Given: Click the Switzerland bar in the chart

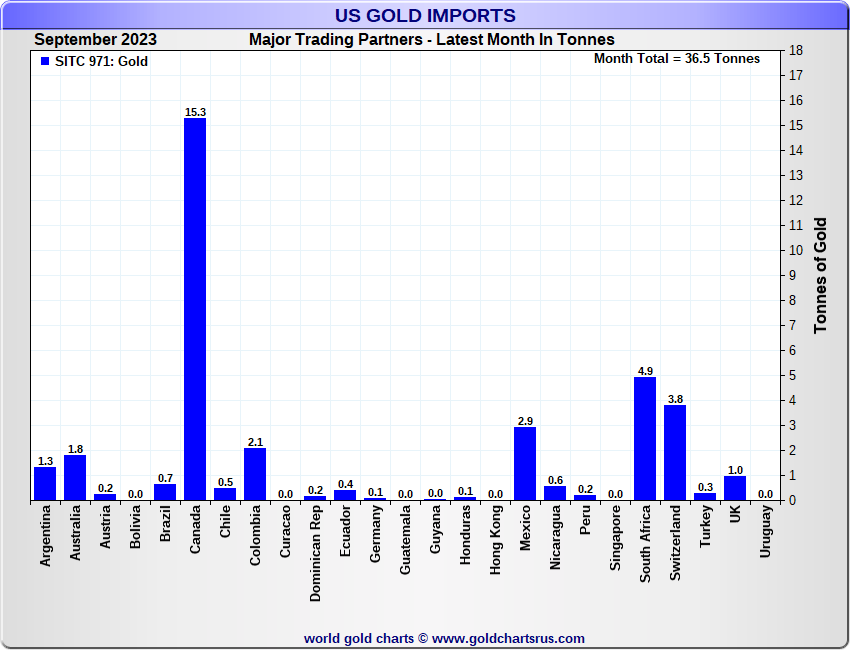Looking at the screenshot, I should (675, 452).
